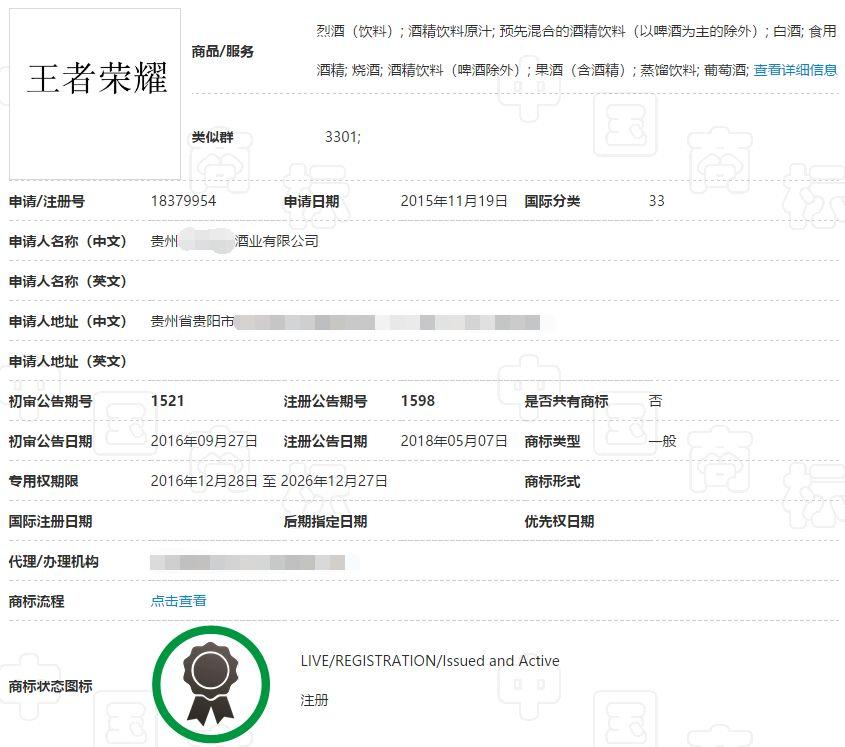The height and width of the screenshot is (747, 845).
Task: Open the 点击查看 trademark process link
Action: (x=178, y=601)
